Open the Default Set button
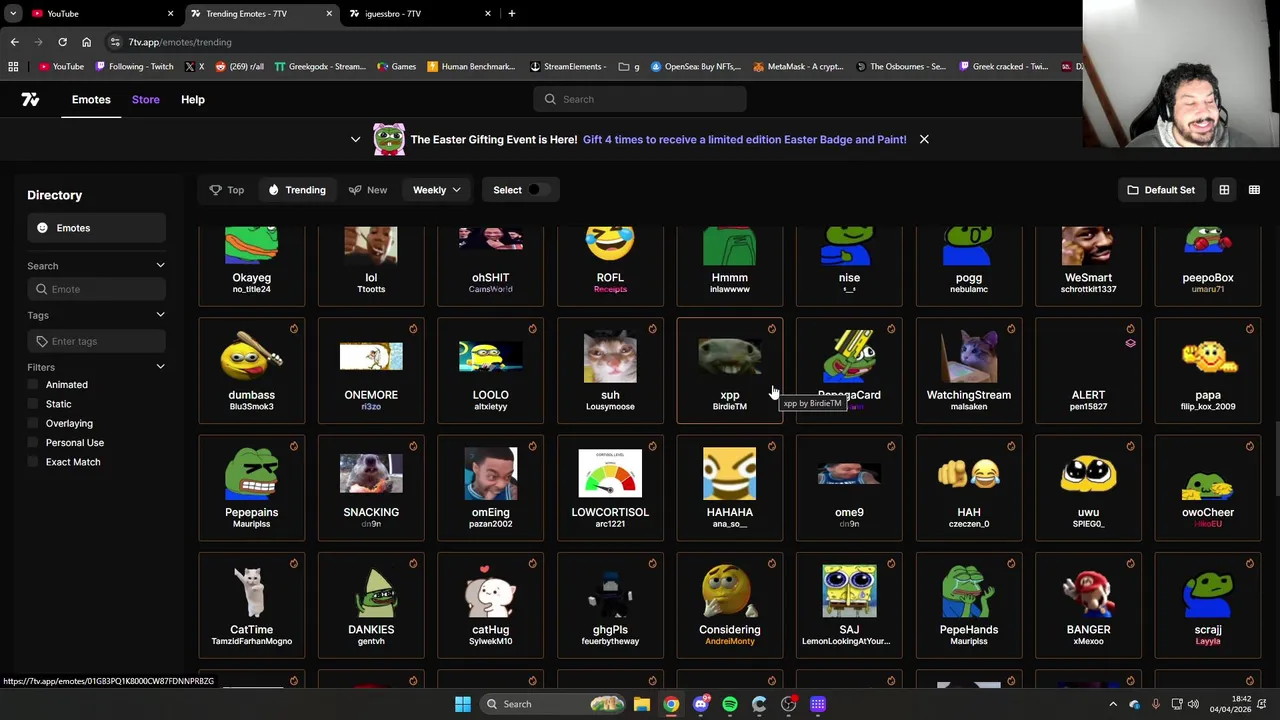 tap(1161, 190)
